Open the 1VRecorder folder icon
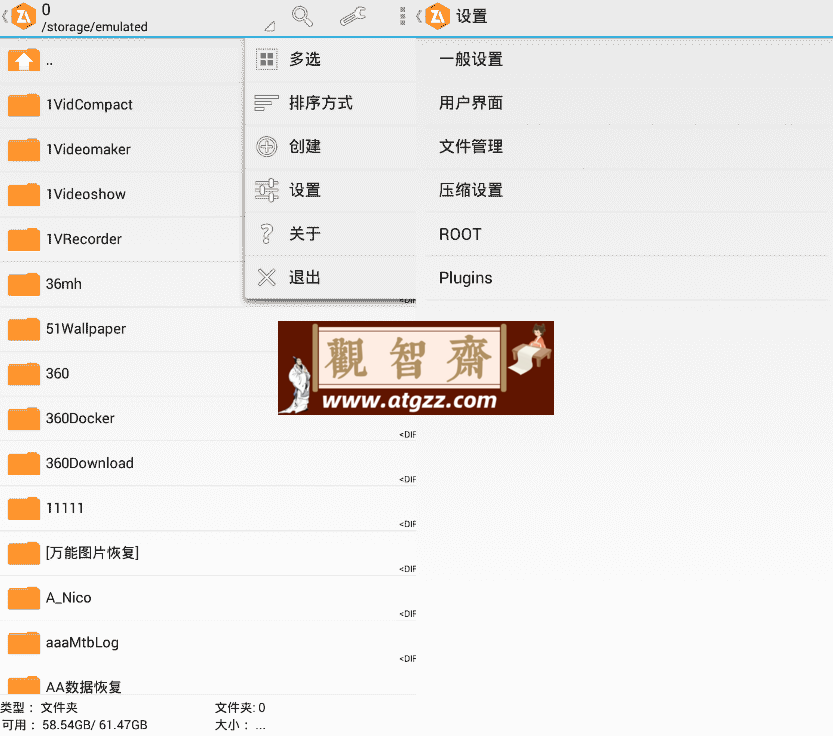833x736 pixels. click(x=24, y=239)
